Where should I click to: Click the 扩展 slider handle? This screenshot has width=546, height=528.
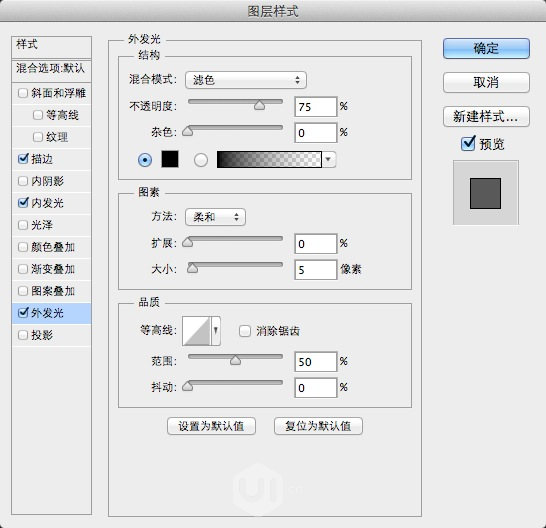click(x=188, y=242)
